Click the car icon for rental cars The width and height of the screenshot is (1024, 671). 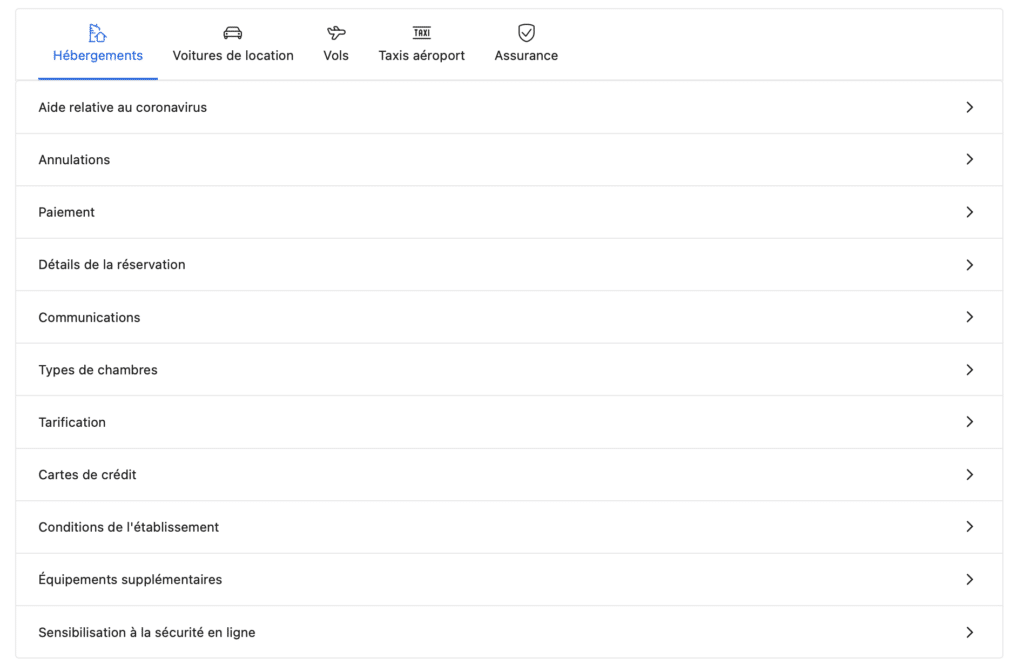[233, 33]
